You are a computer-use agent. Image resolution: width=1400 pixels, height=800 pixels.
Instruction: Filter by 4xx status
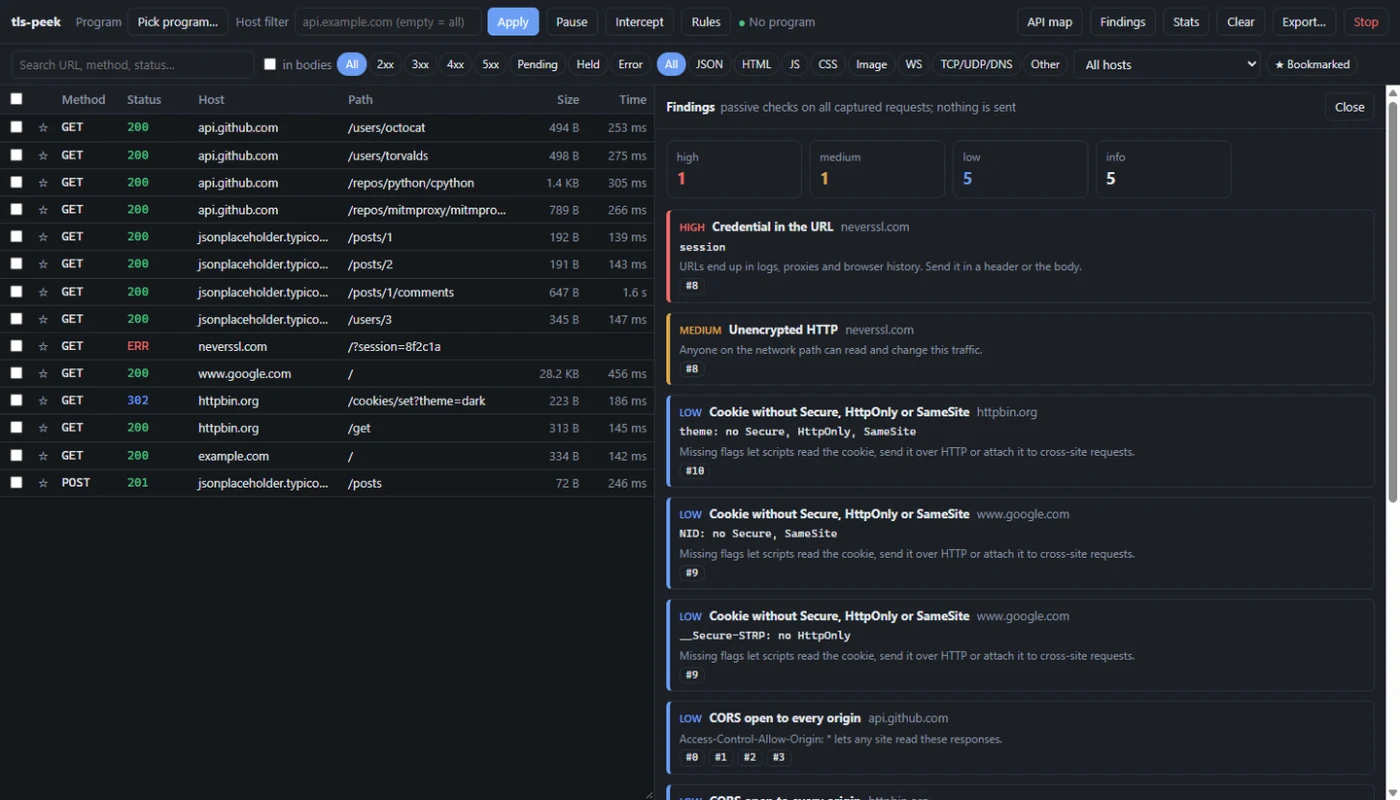(x=455, y=64)
